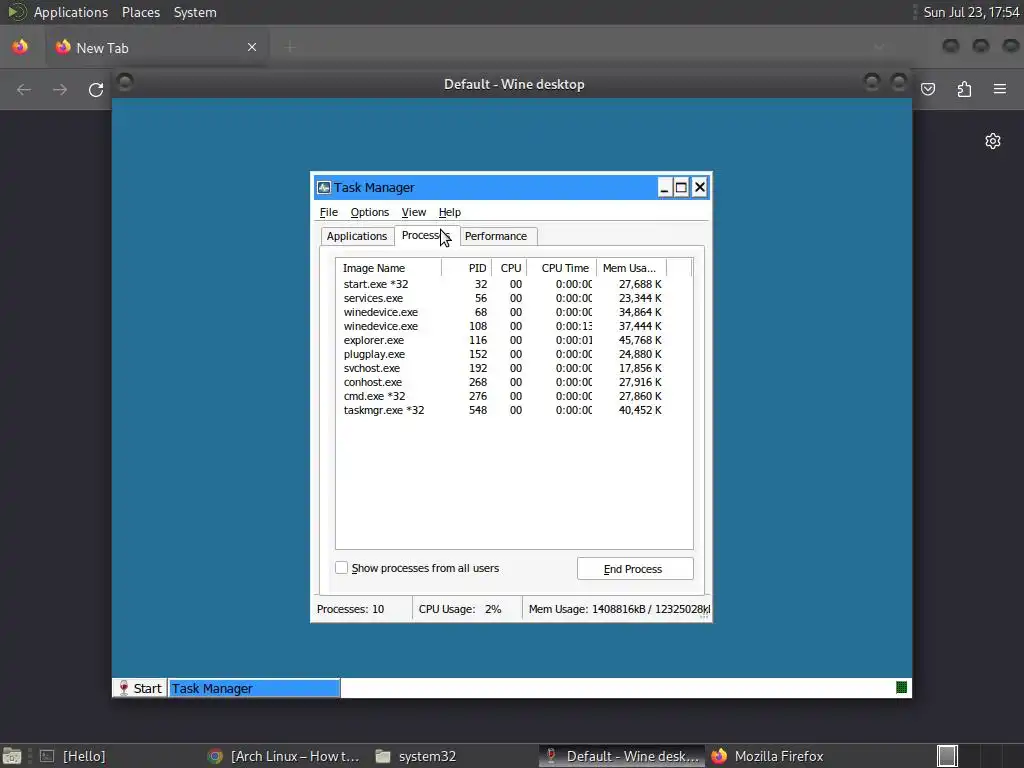Screen dimensions: 1024x768
Task: Select the New Tab tab in Firefox
Action: coord(157,47)
